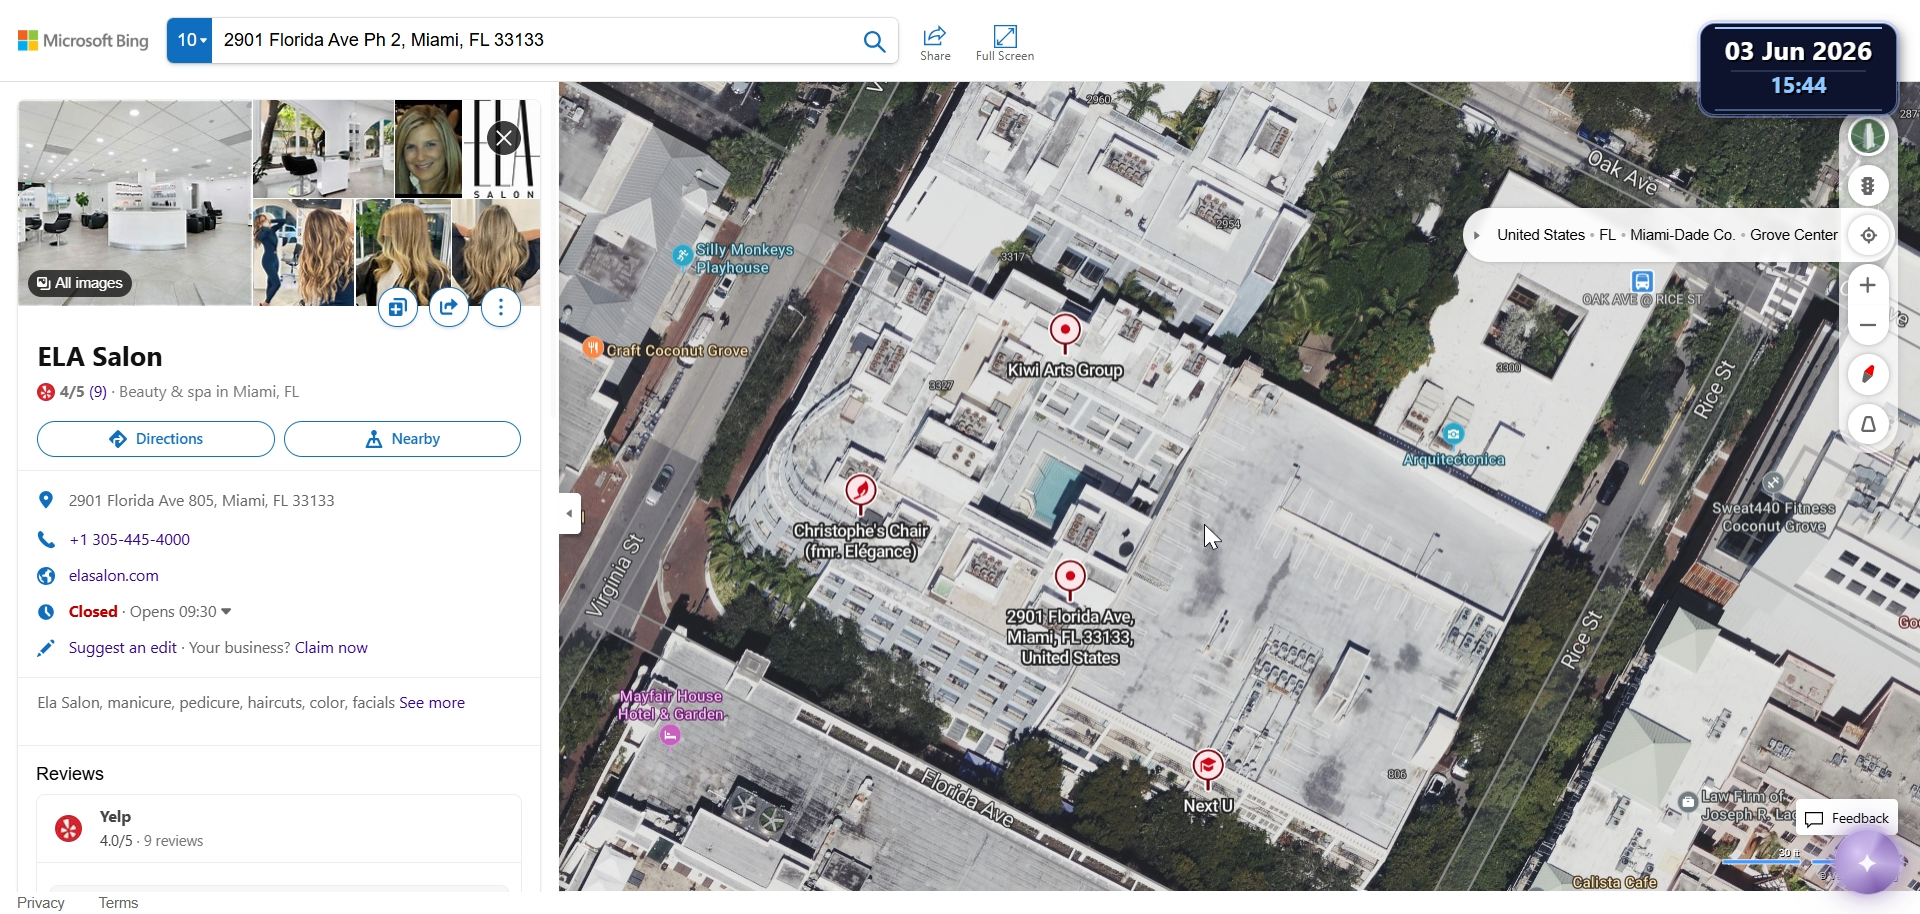Open the Terms link
This screenshot has width=1920, height=914.
(x=118, y=902)
